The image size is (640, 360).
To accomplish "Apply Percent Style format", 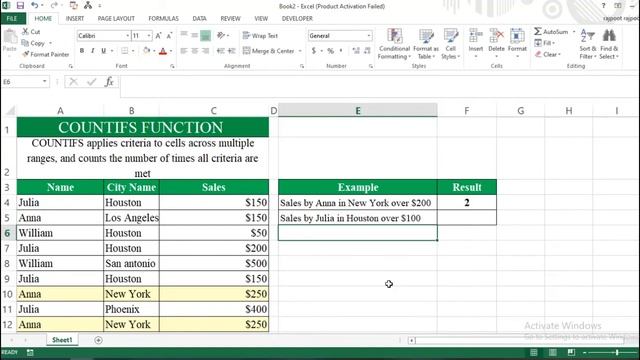I will 330,51.
